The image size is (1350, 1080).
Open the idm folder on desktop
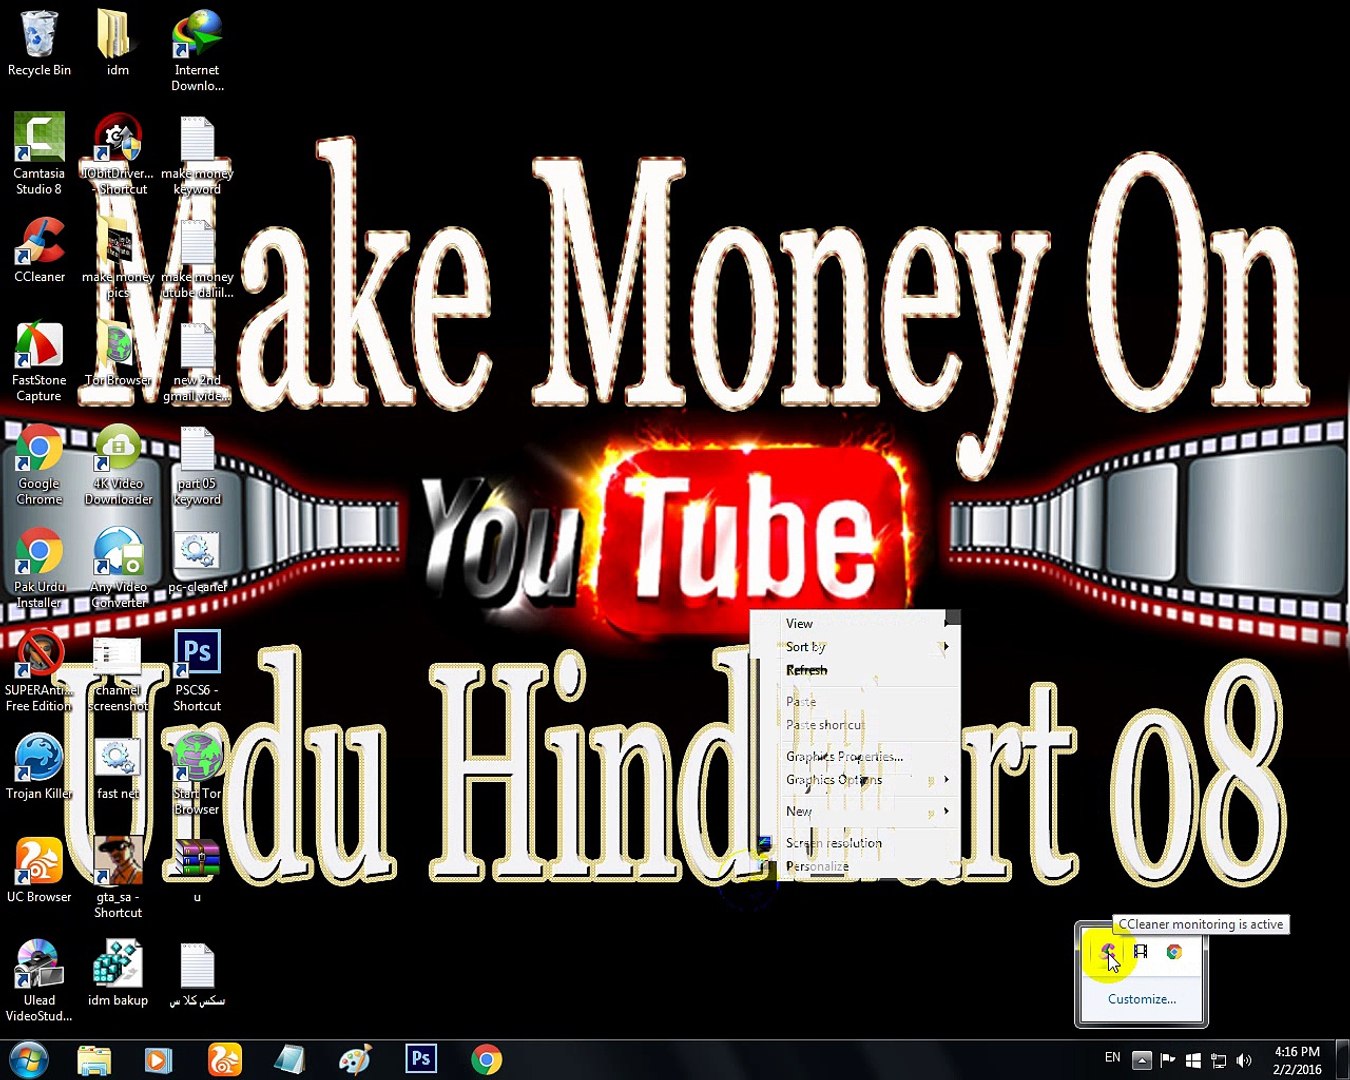(x=117, y=43)
